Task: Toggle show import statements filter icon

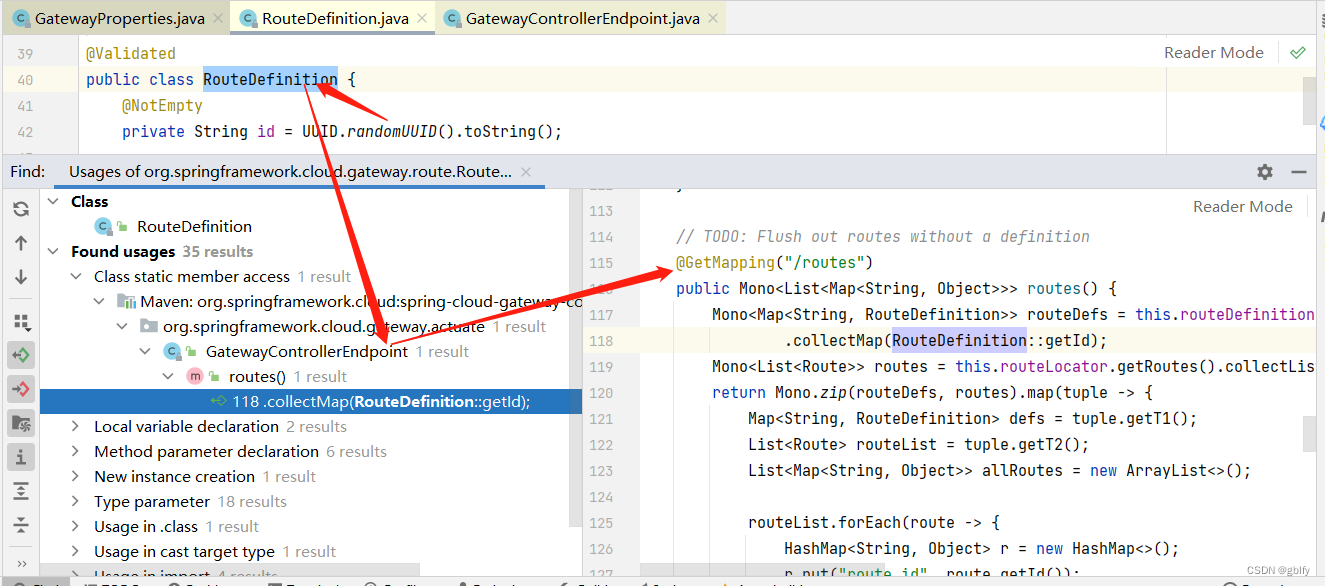Action: tap(20, 422)
